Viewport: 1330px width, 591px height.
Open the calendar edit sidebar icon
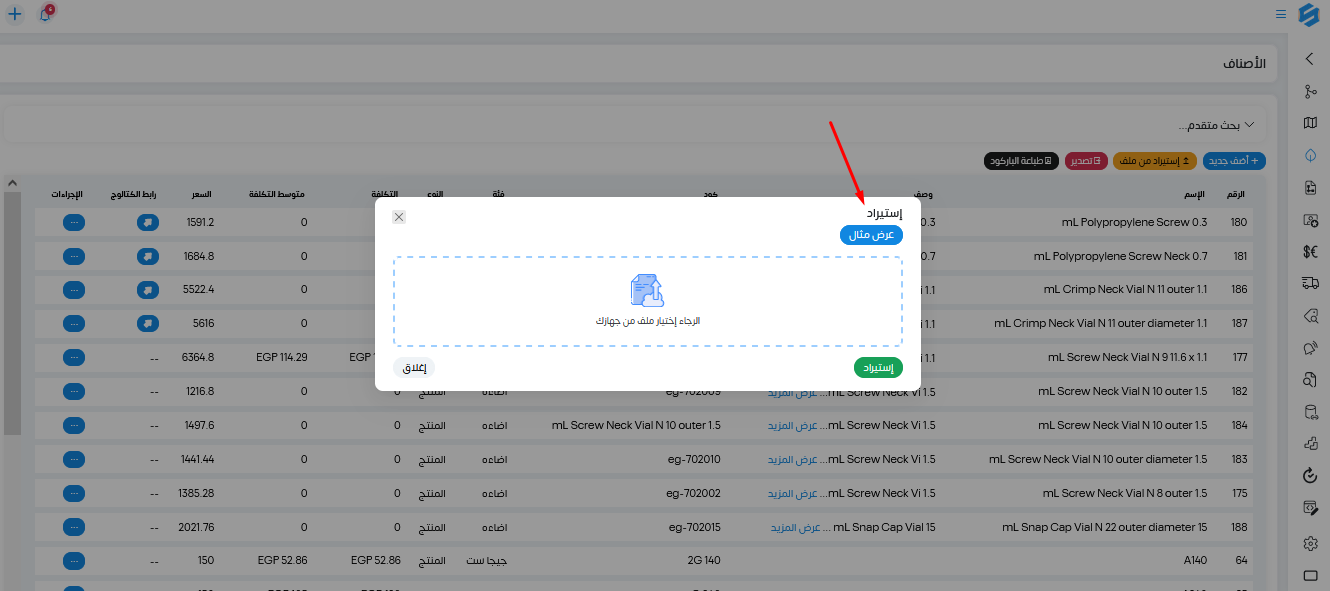[x=1310, y=507]
